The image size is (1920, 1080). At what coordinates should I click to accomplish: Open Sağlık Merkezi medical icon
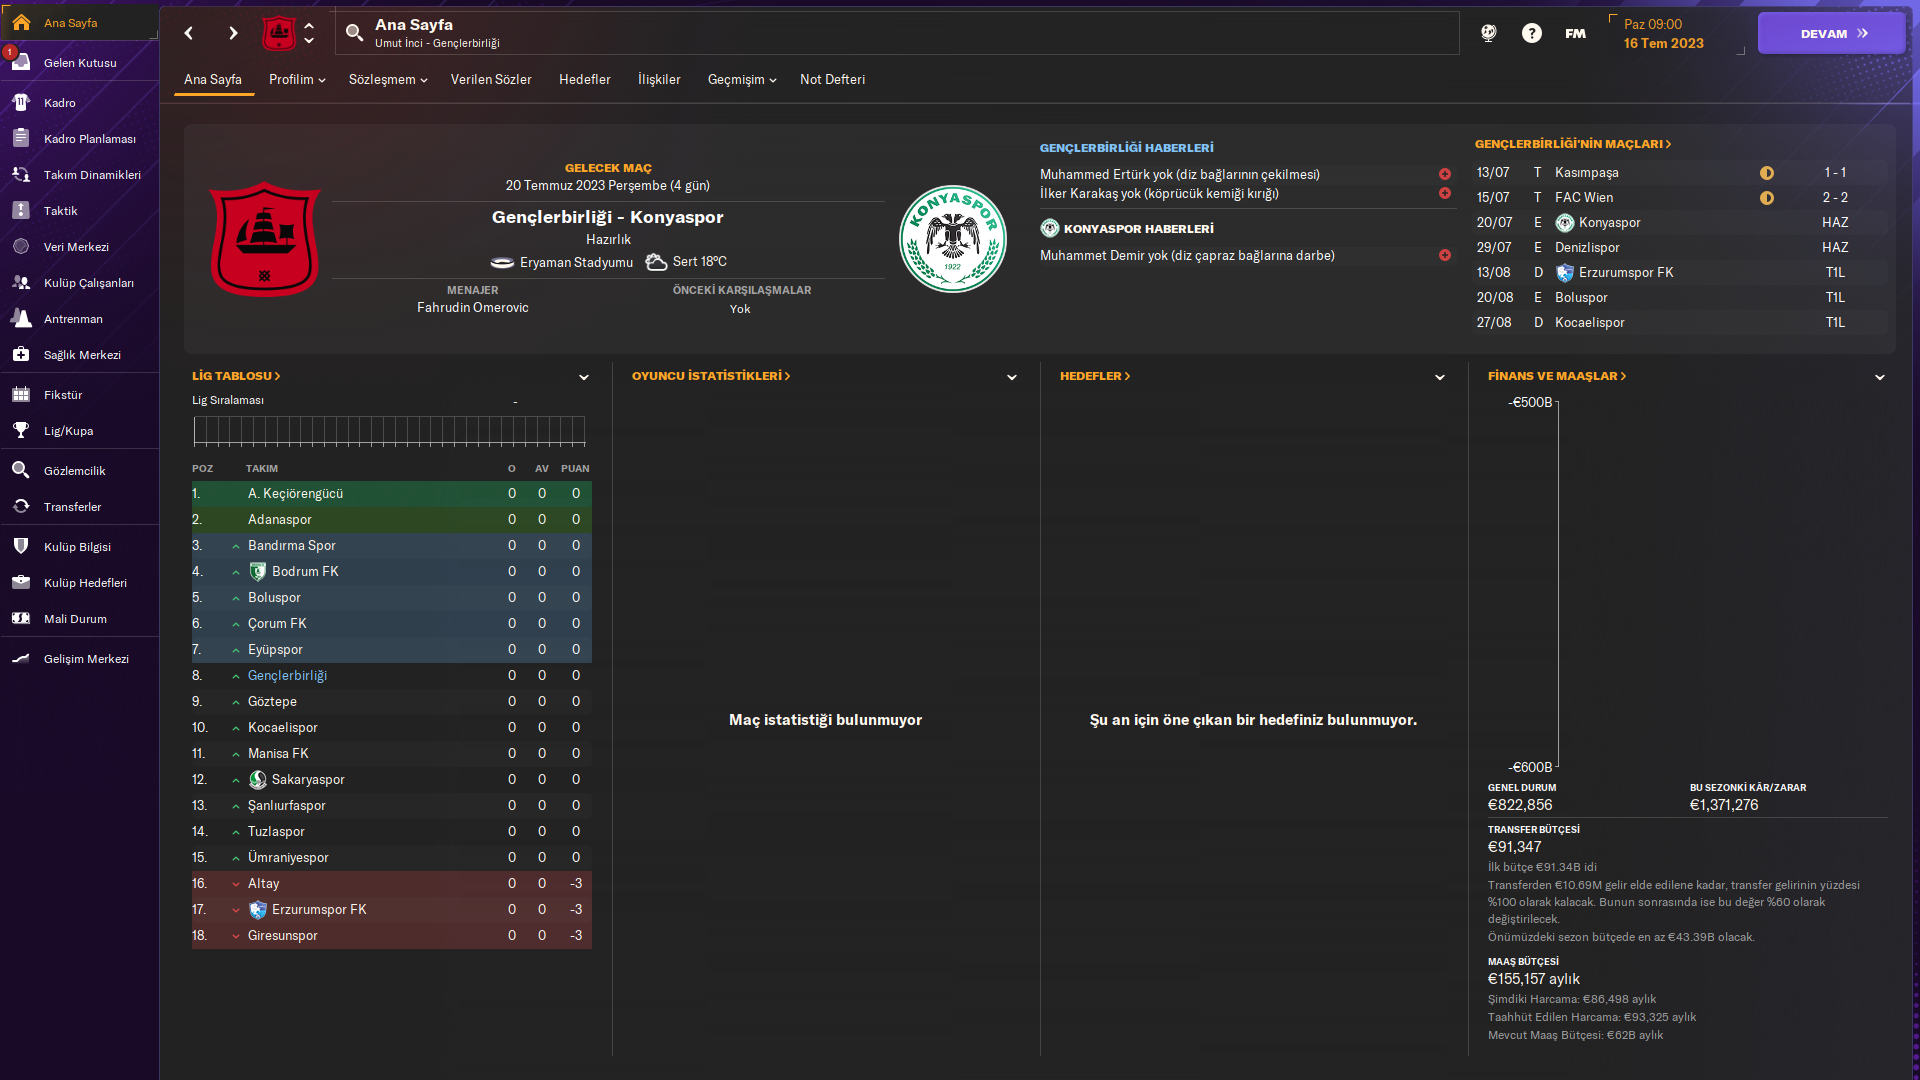(x=21, y=354)
